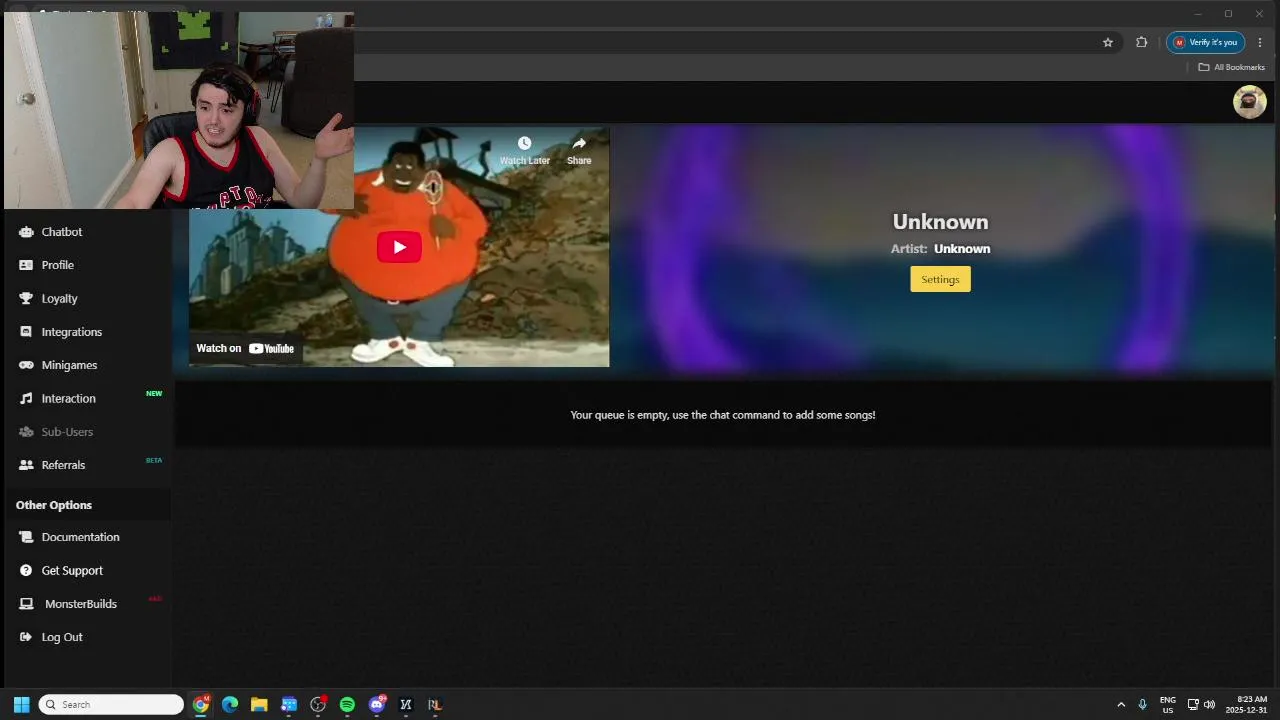Screen dimensions: 1280x720
Task: Open Chrome three-dot menu
Action: (1260, 42)
